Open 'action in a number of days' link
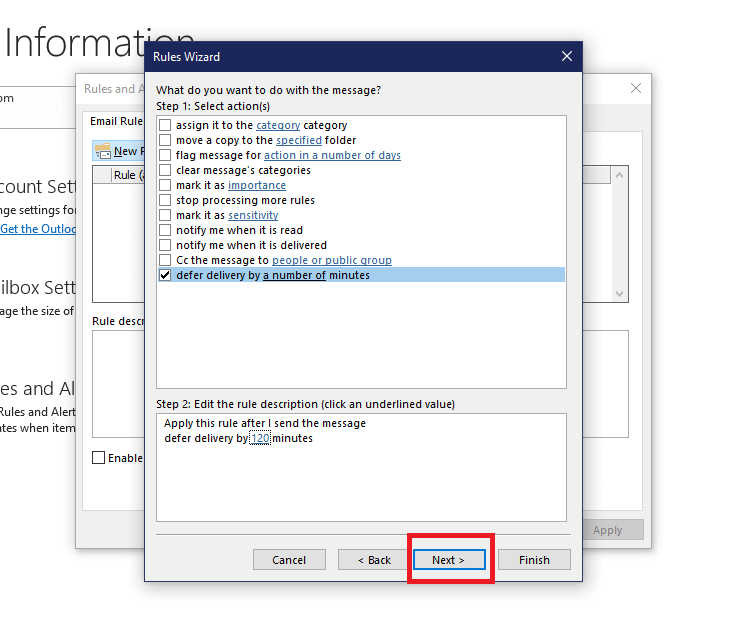The image size is (729, 627). pyautogui.click(x=332, y=155)
